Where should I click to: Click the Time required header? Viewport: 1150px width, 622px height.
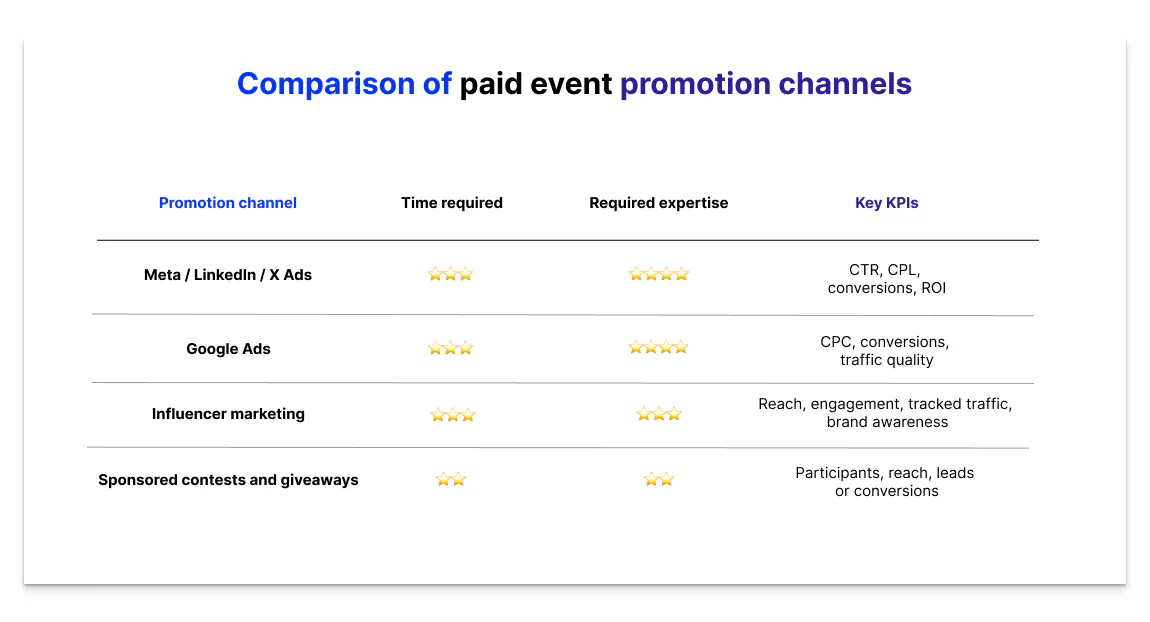click(451, 202)
